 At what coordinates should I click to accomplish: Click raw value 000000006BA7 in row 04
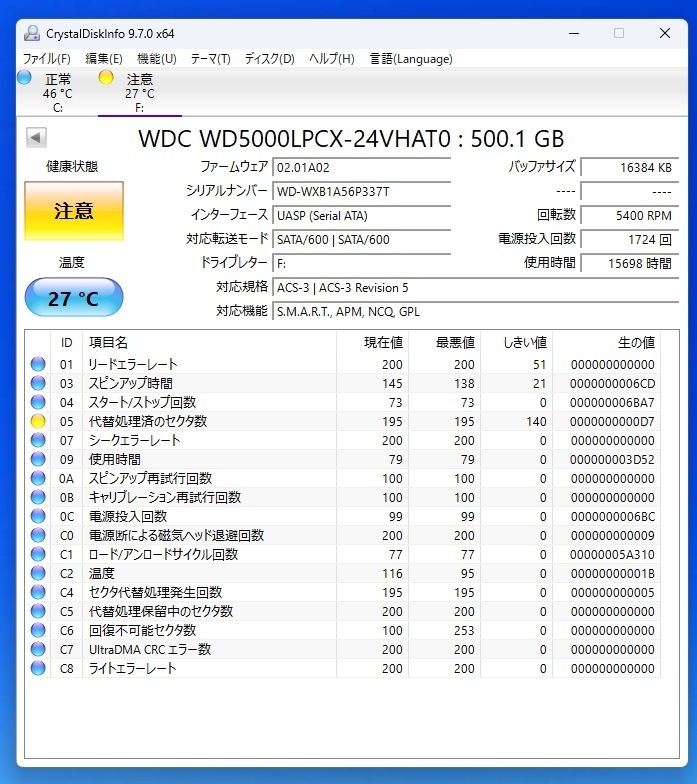pyautogui.click(x=612, y=402)
